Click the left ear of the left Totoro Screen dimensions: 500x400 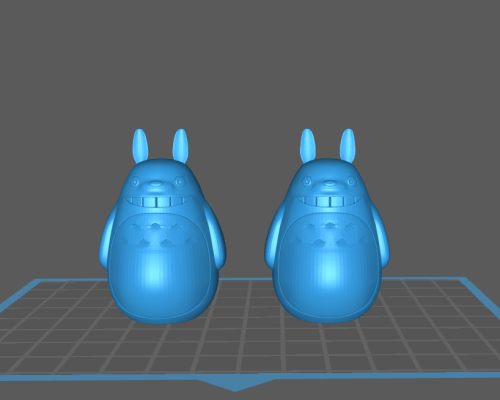coord(140,146)
